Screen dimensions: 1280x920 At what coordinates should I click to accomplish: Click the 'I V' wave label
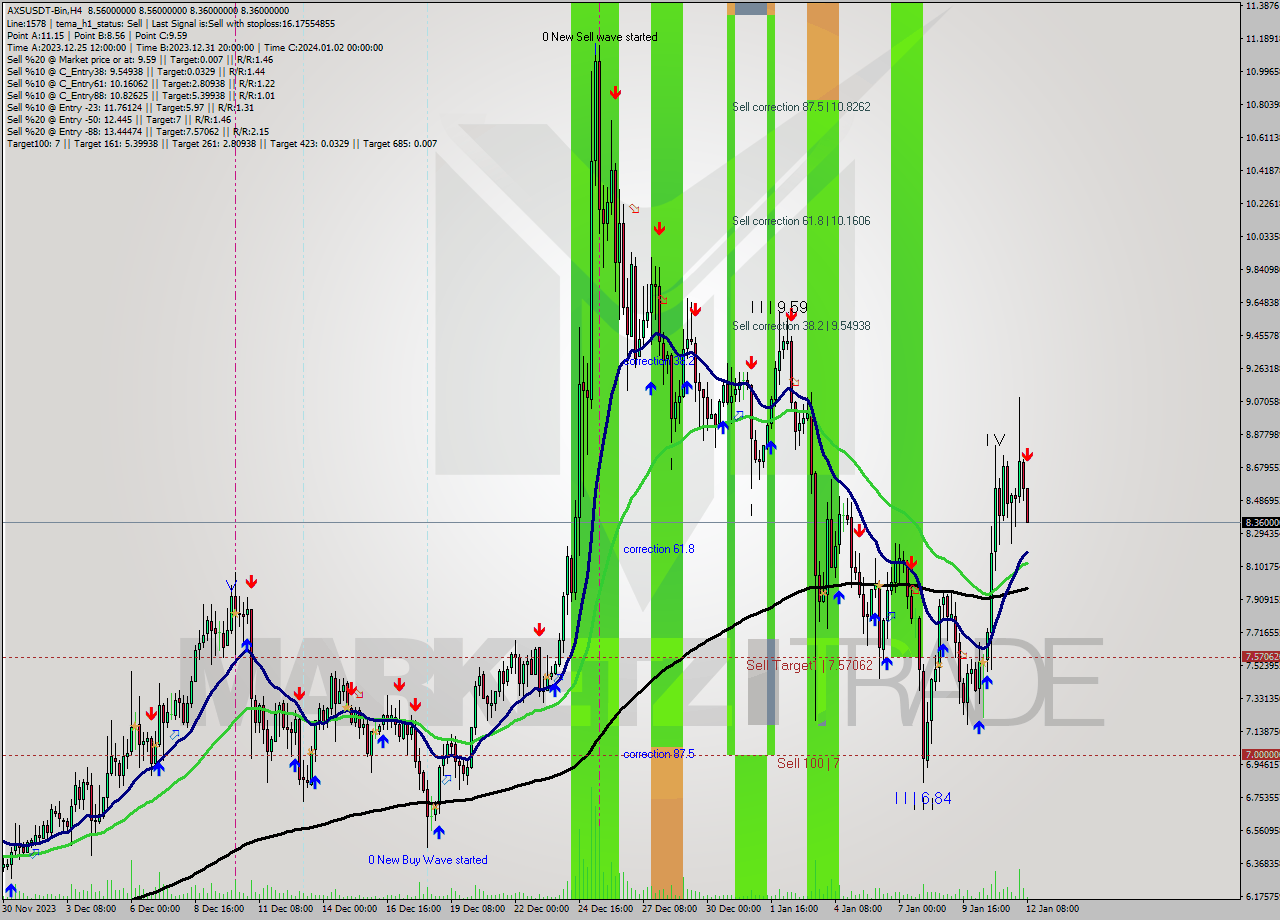click(994, 440)
